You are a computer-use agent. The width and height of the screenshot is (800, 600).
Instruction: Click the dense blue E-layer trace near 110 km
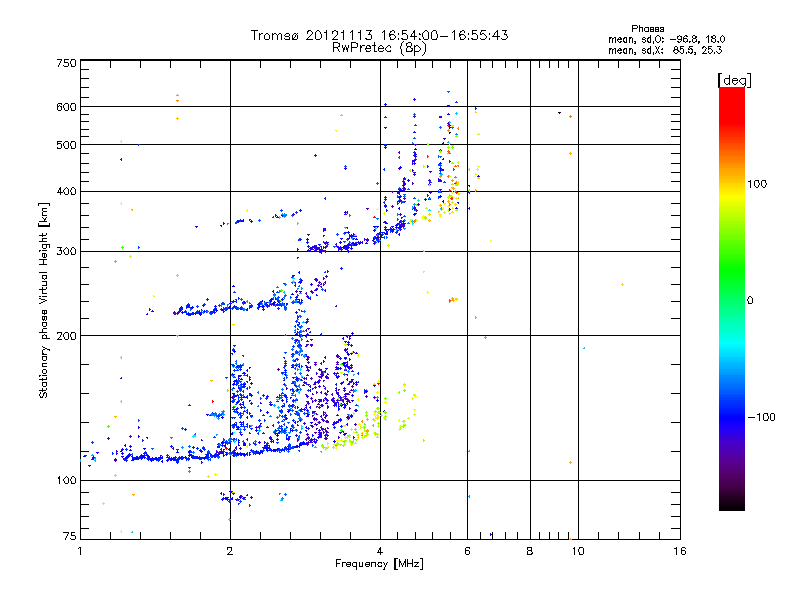(x=214, y=454)
